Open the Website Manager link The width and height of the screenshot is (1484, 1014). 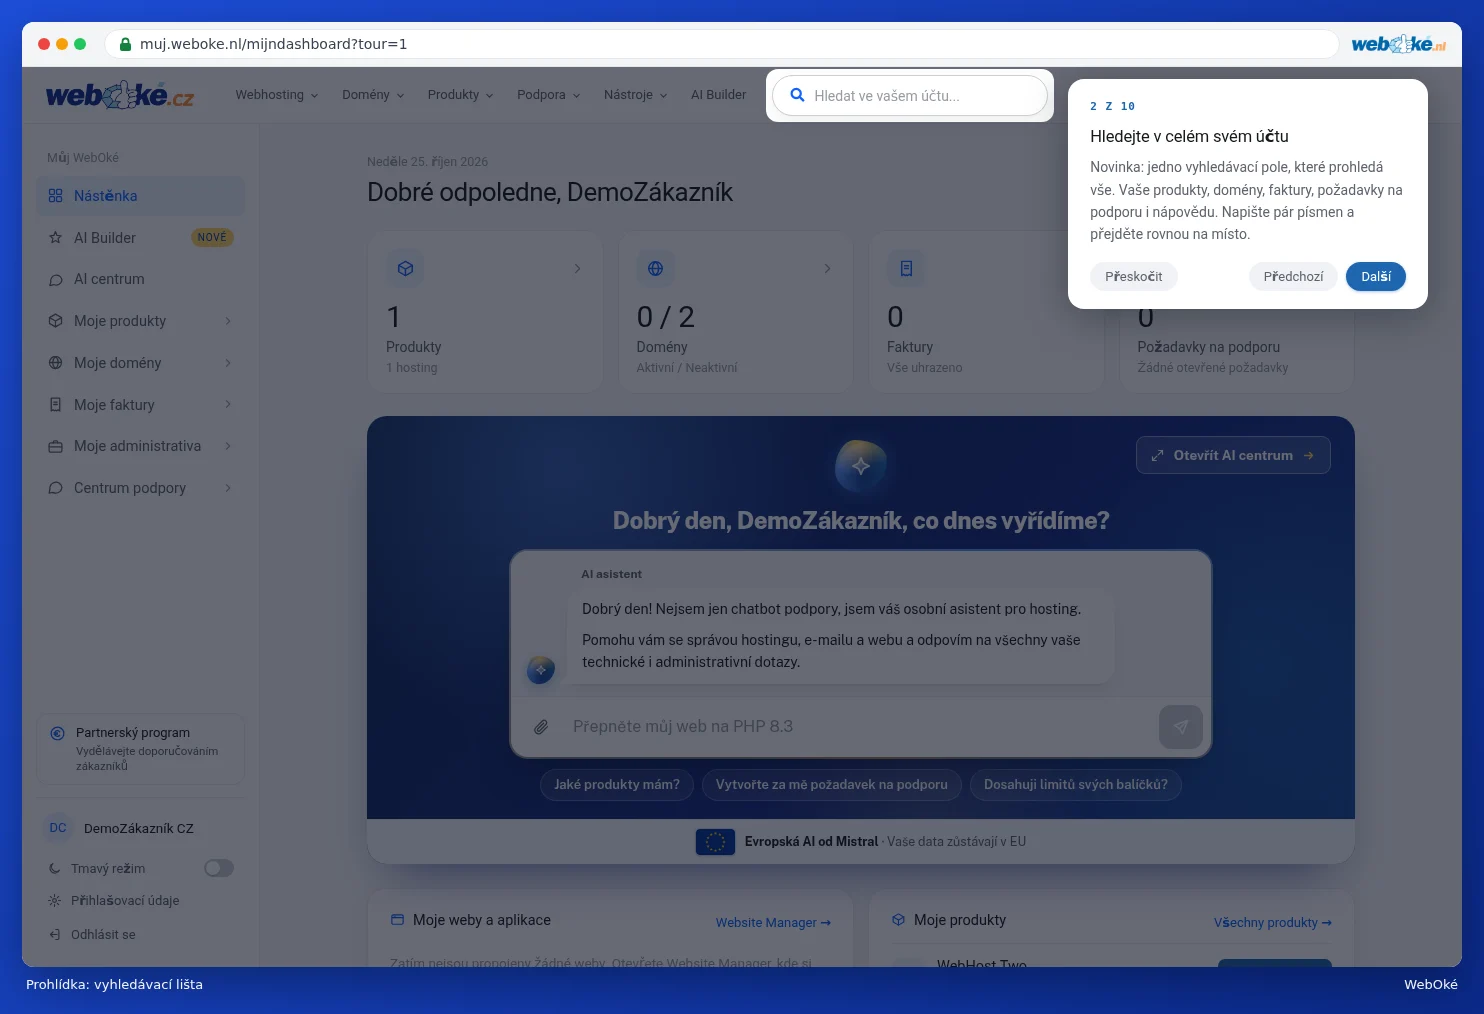click(773, 923)
